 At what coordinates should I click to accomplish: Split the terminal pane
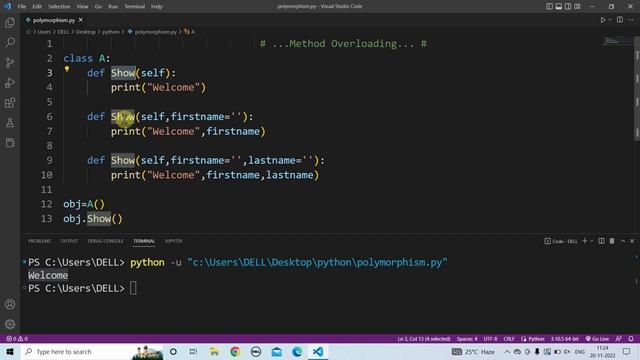tap(601, 241)
